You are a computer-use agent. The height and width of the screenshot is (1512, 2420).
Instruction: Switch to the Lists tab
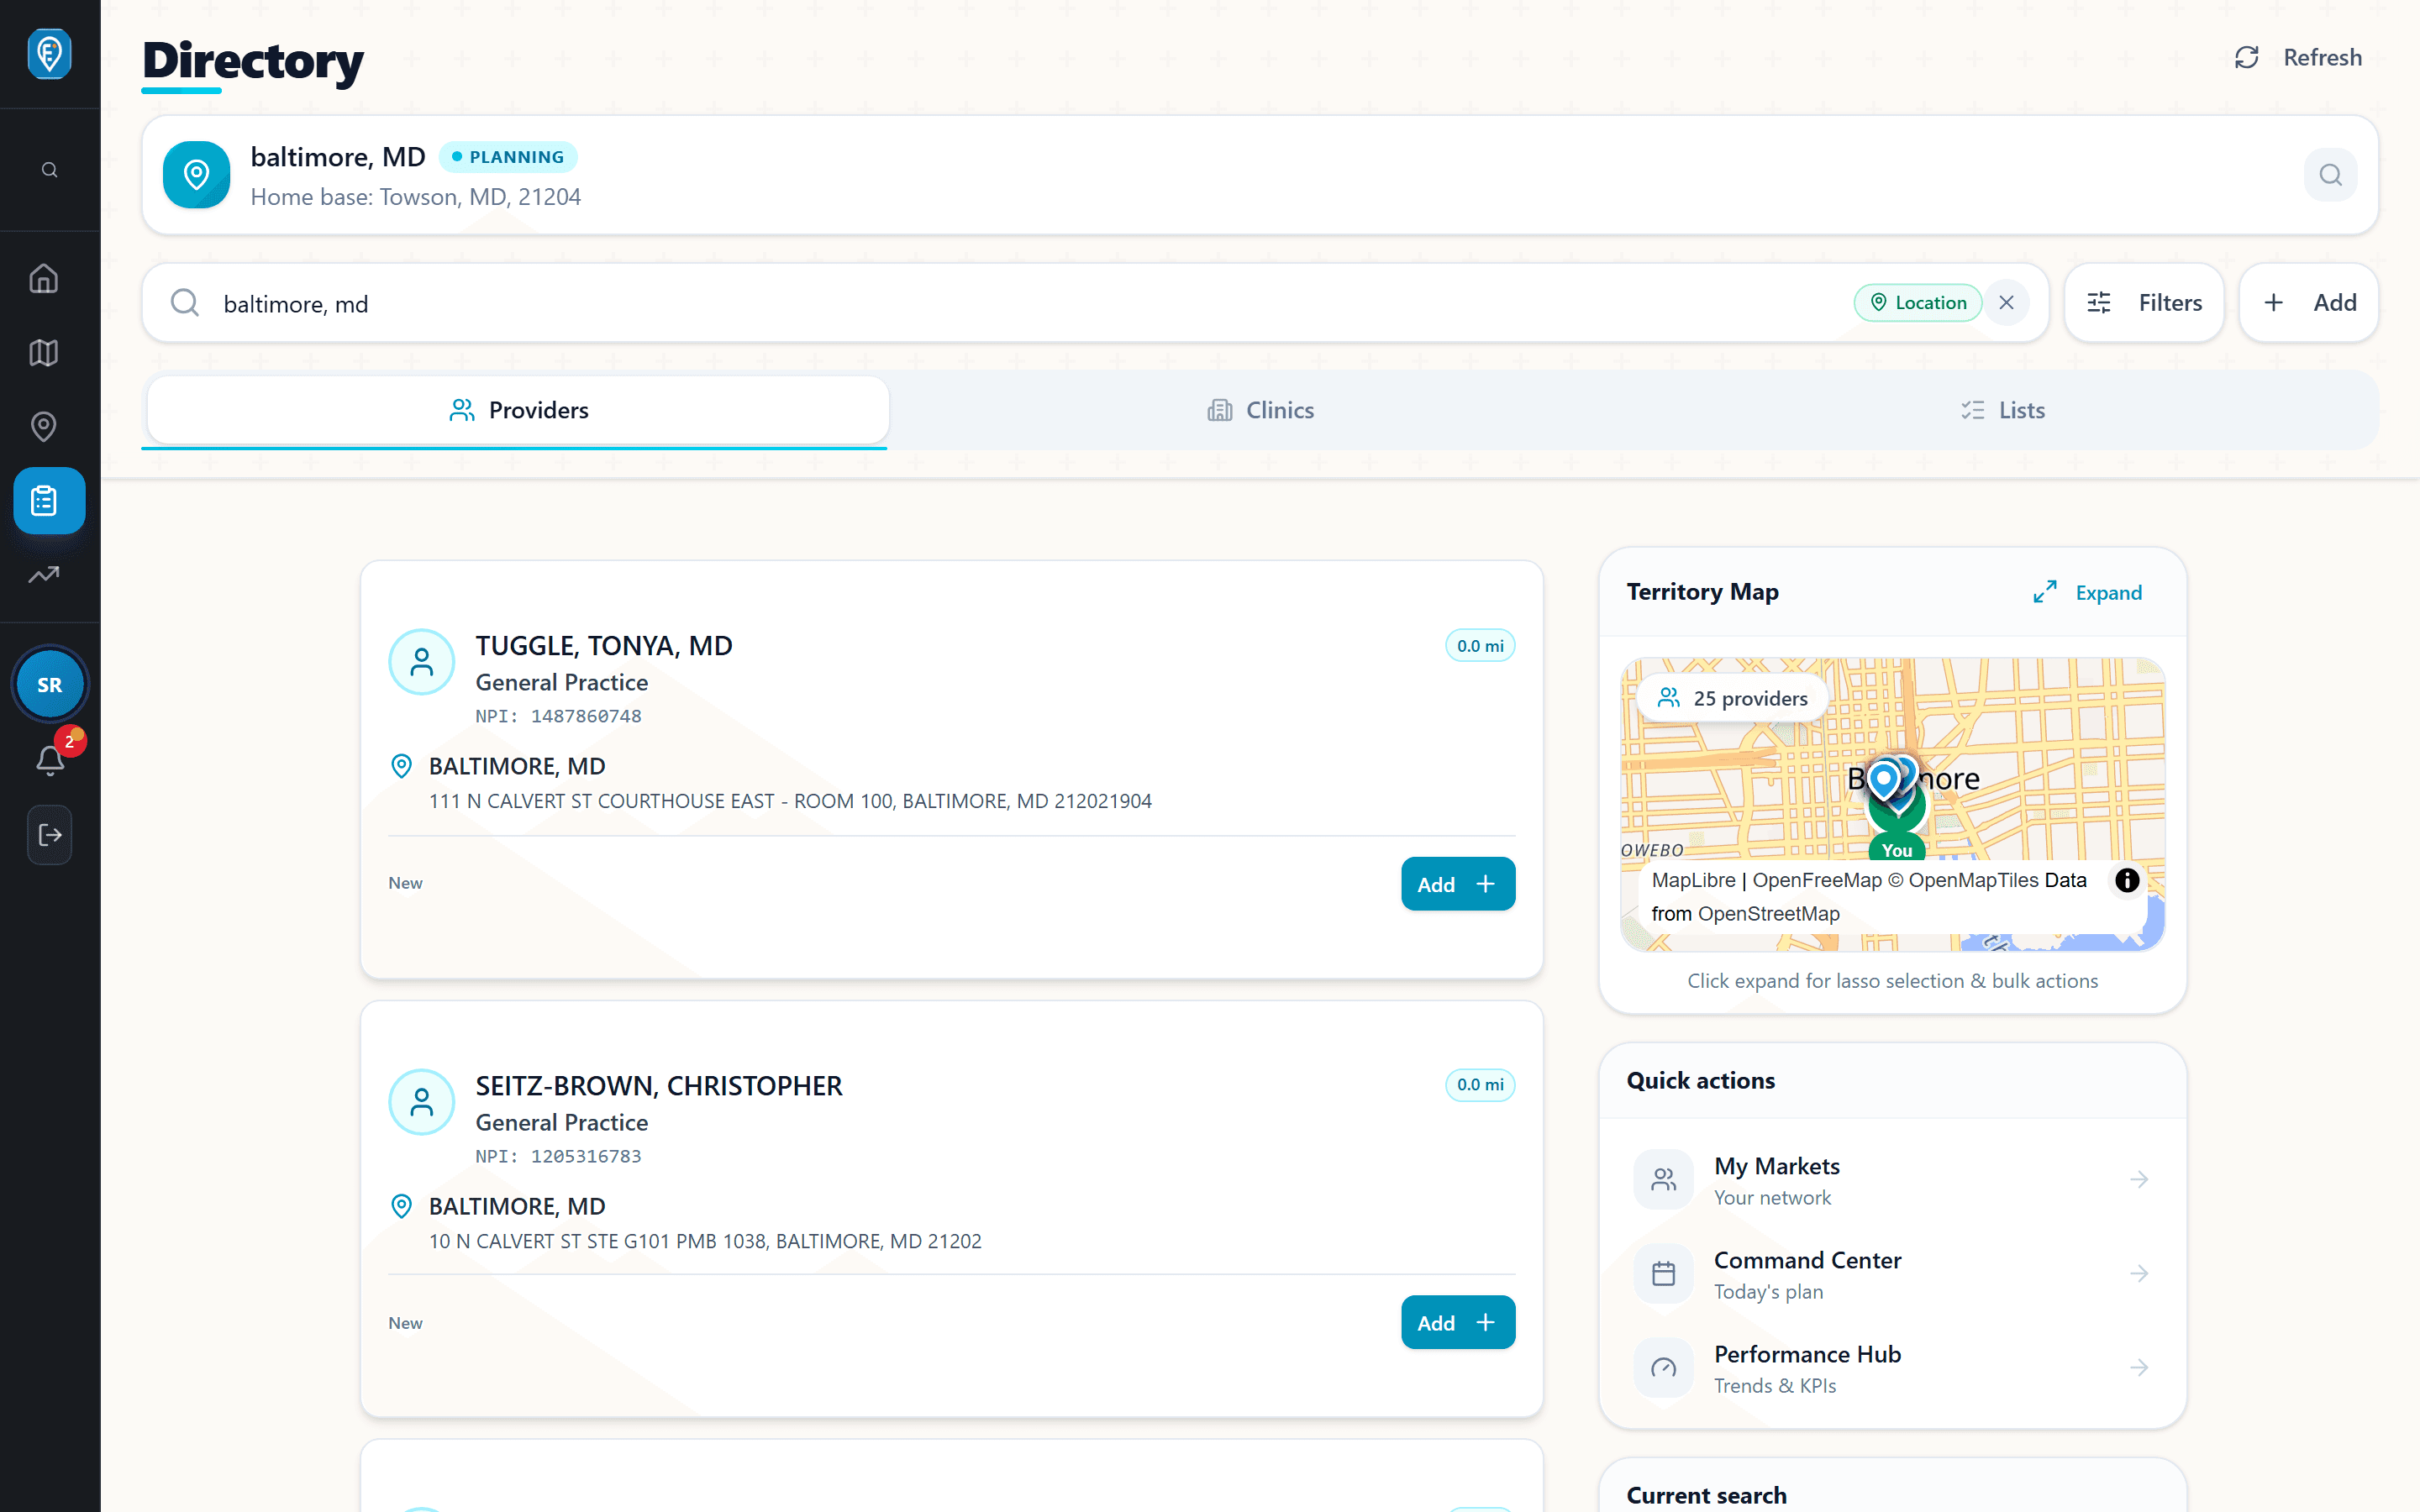click(2002, 410)
